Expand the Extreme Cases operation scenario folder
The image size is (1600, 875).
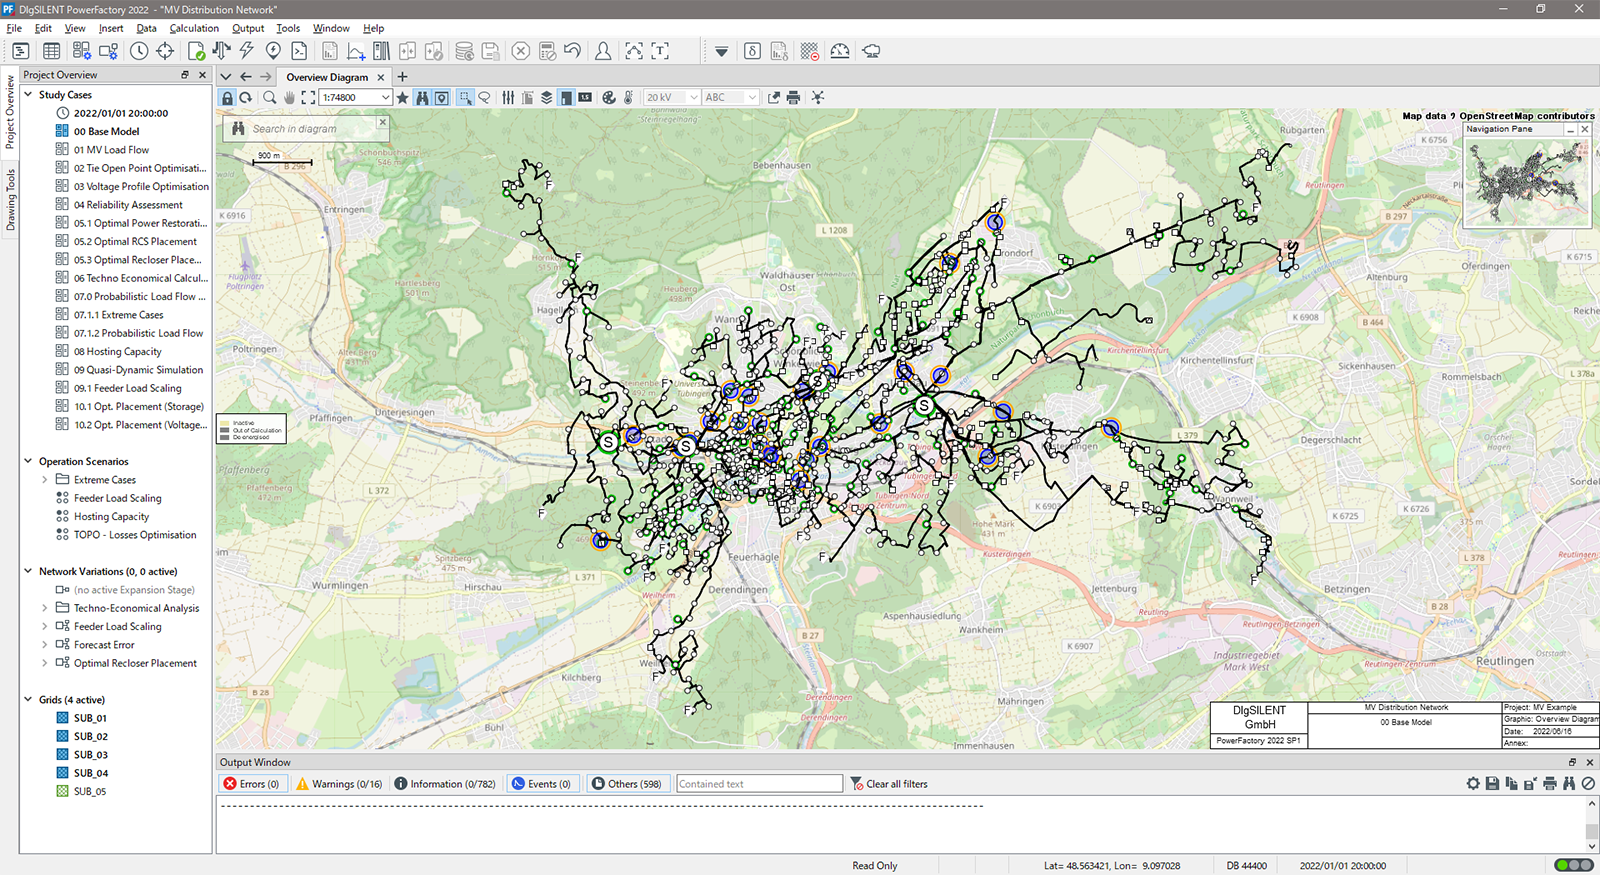(x=45, y=480)
